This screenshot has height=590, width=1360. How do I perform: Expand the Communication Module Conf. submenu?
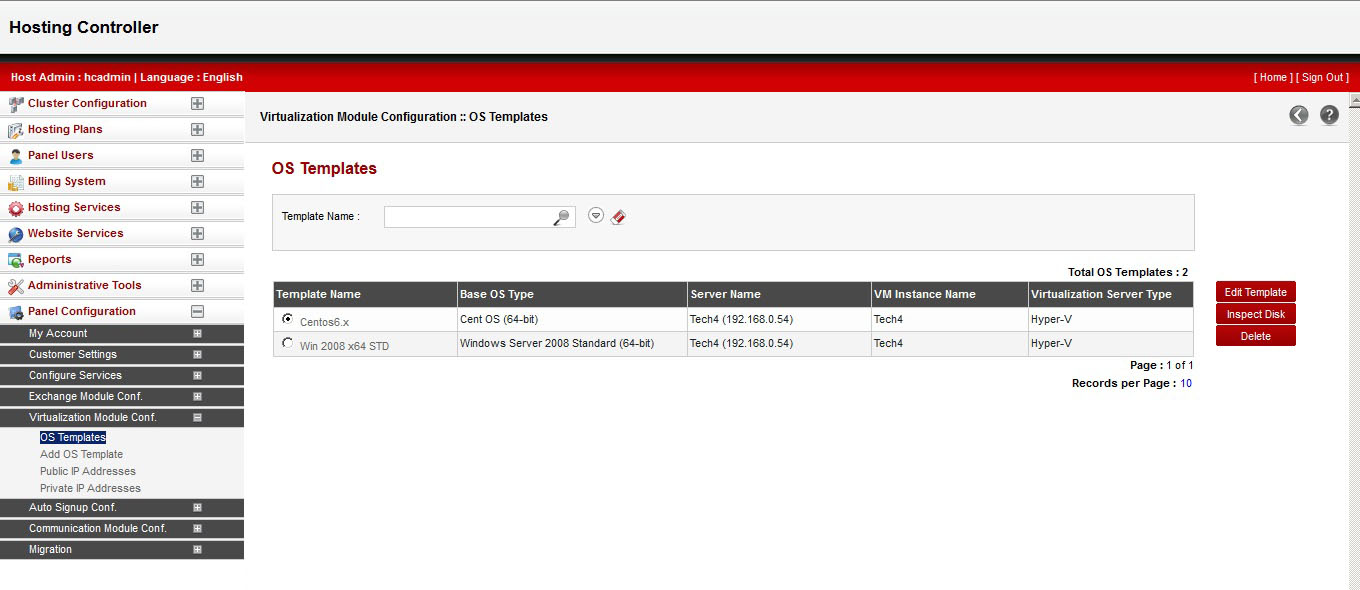(x=197, y=528)
